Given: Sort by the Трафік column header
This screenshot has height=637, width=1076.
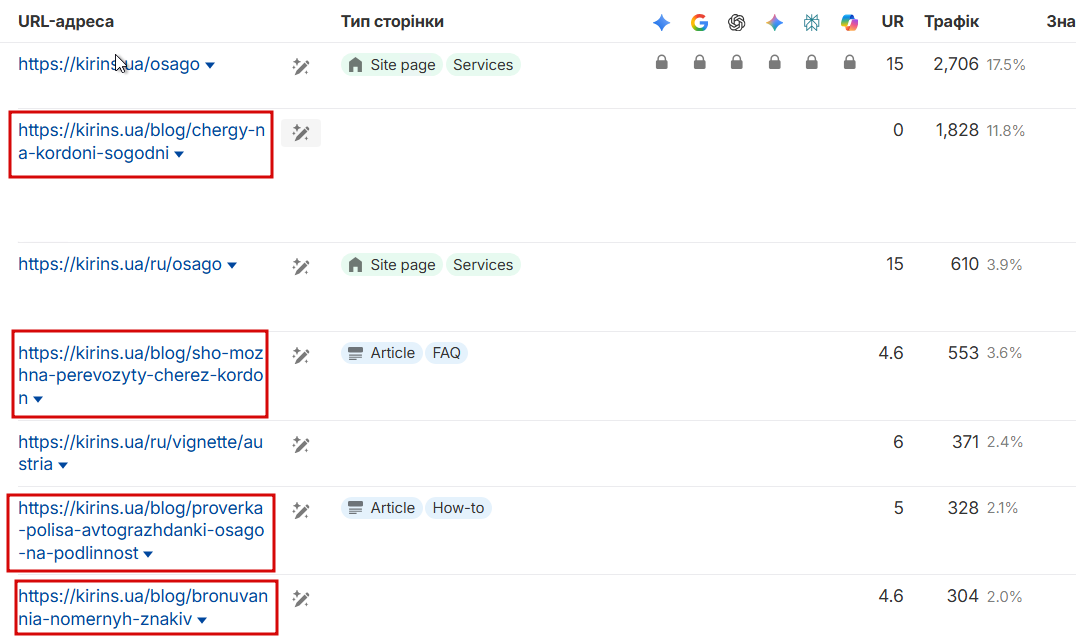Looking at the screenshot, I should (x=951, y=21).
